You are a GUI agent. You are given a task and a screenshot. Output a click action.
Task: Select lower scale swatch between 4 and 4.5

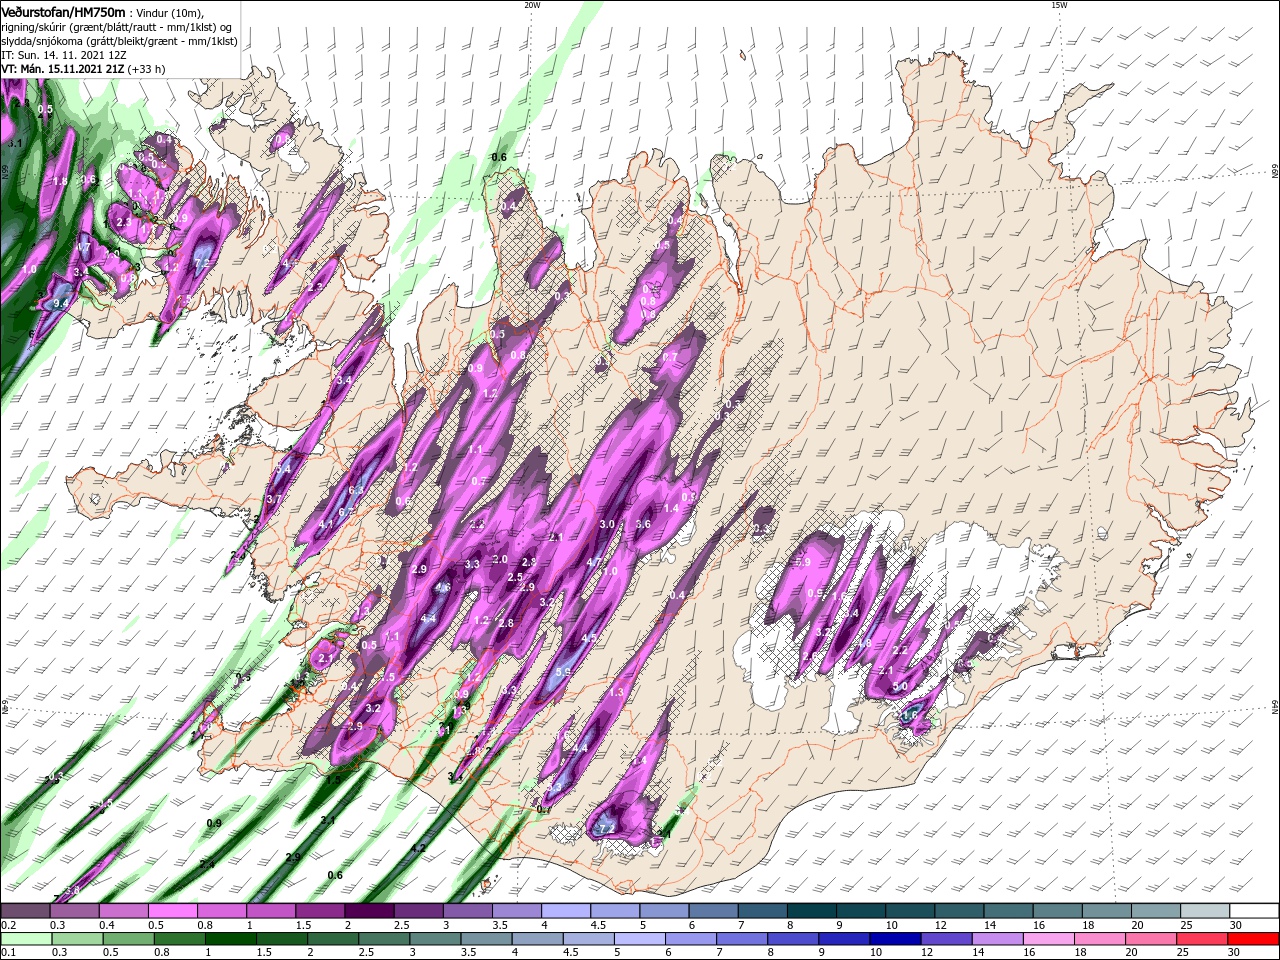pyautogui.click(x=536, y=939)
